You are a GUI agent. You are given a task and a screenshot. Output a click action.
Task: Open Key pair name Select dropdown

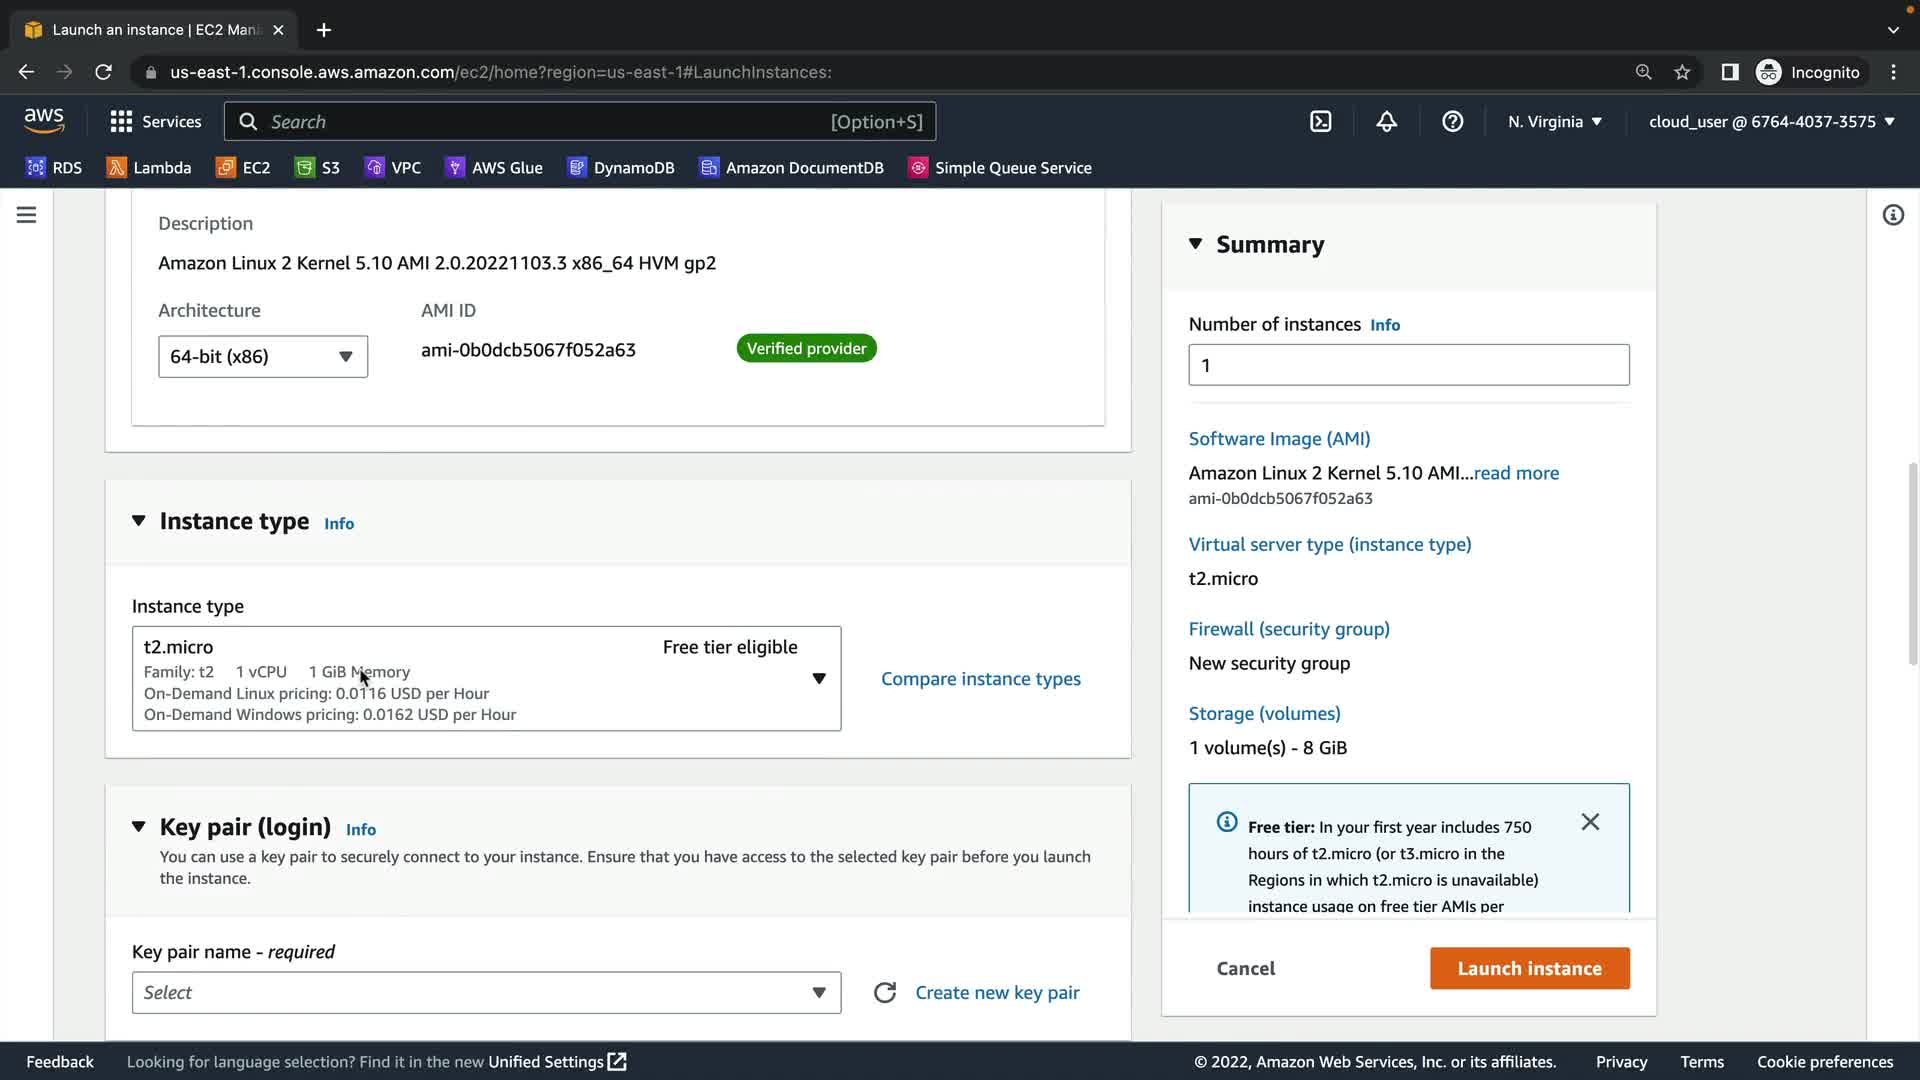pyautogui.click(x=486, y=993)
